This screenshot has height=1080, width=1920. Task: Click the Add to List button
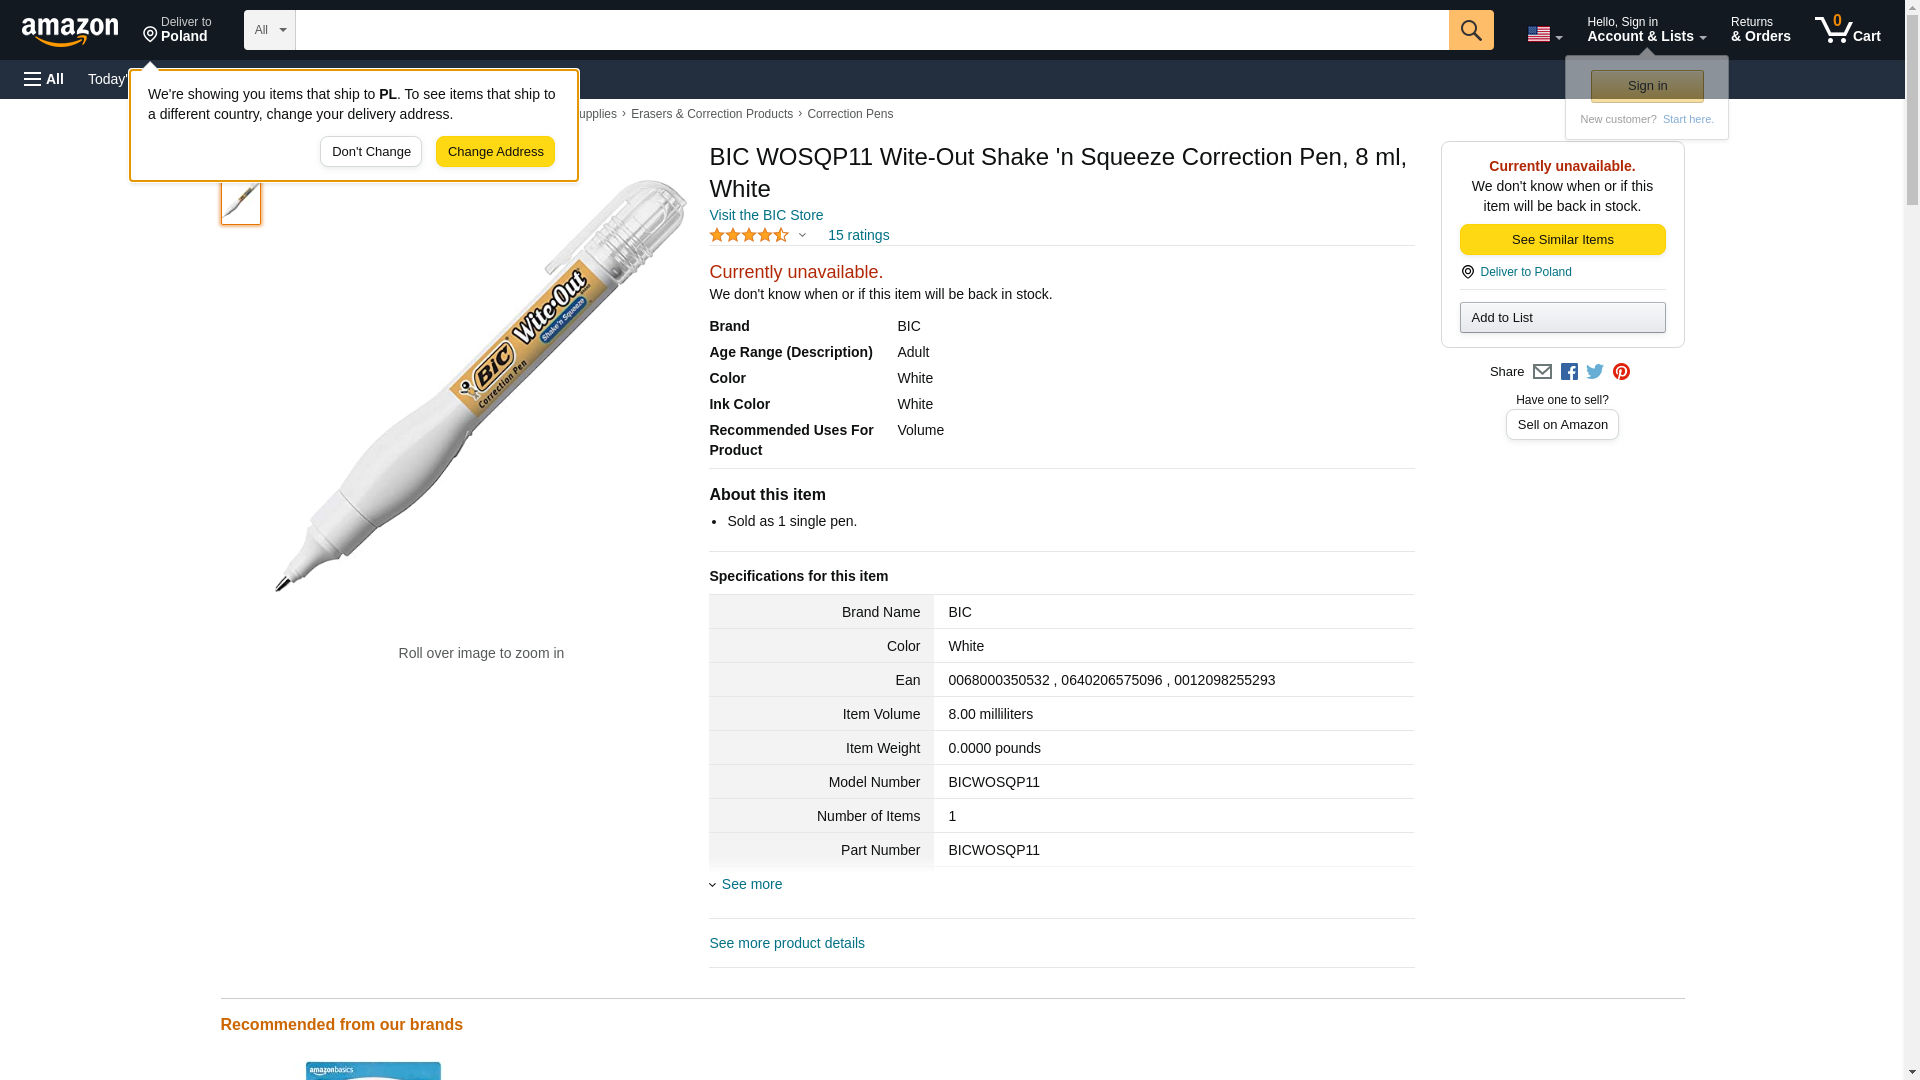click(1562, 318)
